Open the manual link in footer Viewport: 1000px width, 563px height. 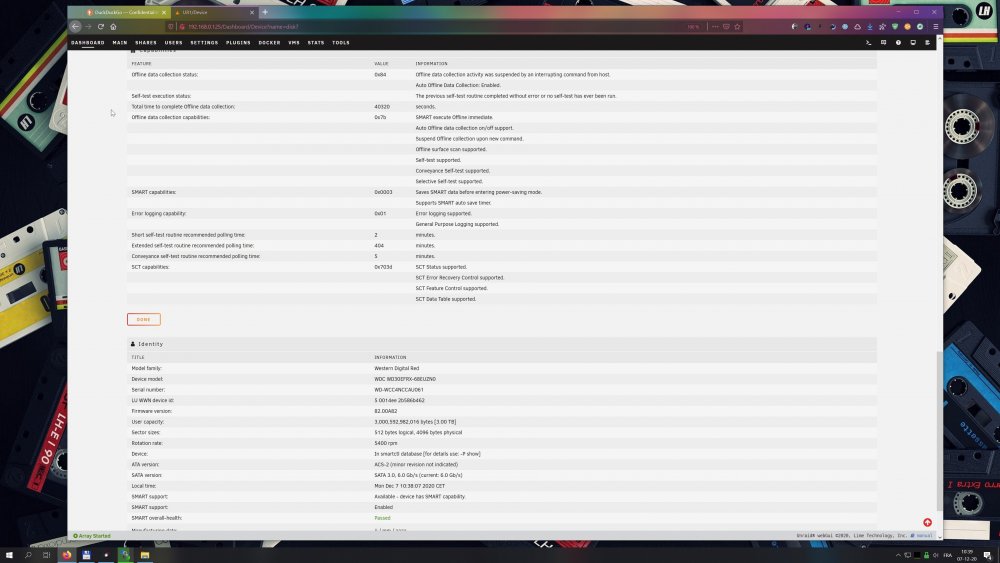922,536
